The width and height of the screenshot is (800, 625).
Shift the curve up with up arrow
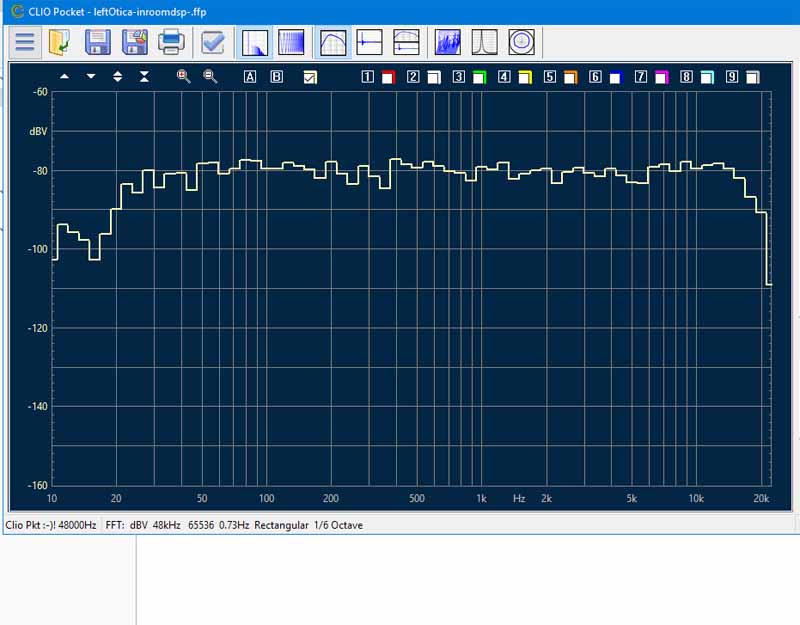tap(64, 77)
